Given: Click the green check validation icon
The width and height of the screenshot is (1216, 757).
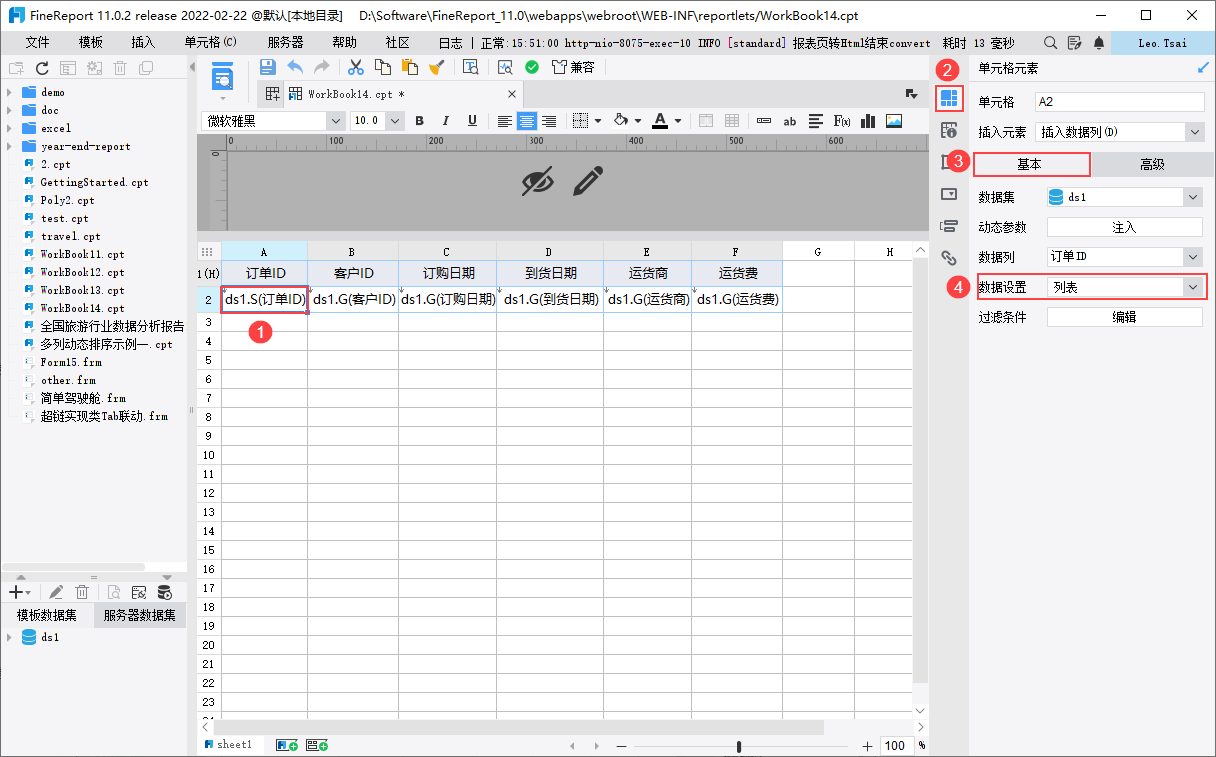Looking at the screenshot, I should [532, 67].
